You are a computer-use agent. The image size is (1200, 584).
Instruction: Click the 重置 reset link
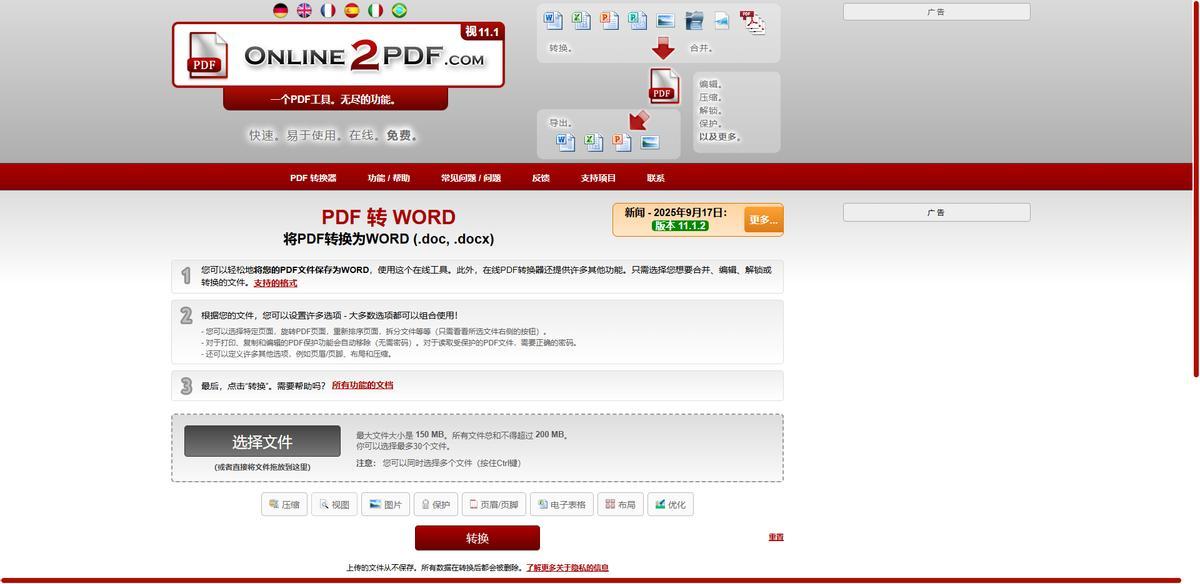775,537
